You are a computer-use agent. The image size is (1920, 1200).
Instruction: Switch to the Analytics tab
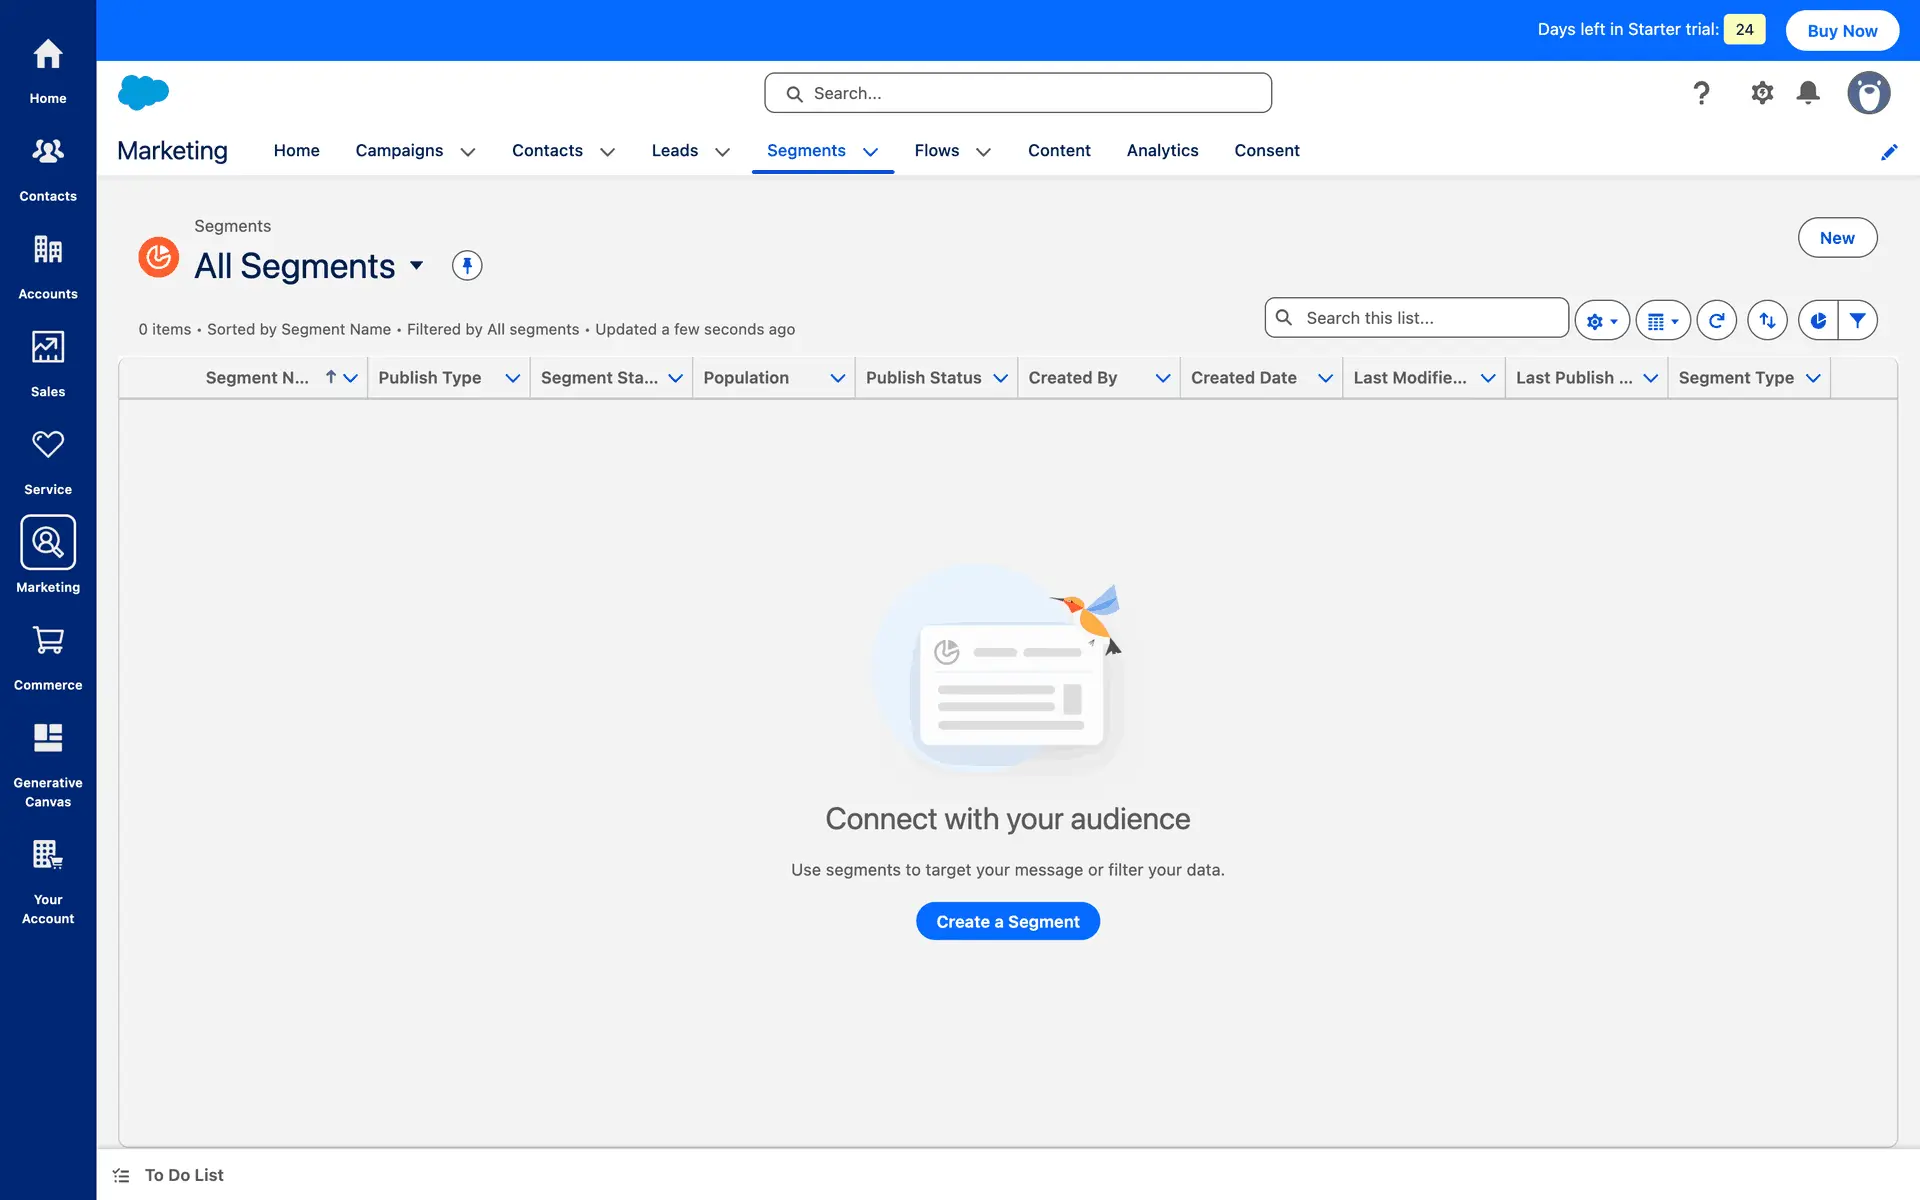pos(1162,150)
